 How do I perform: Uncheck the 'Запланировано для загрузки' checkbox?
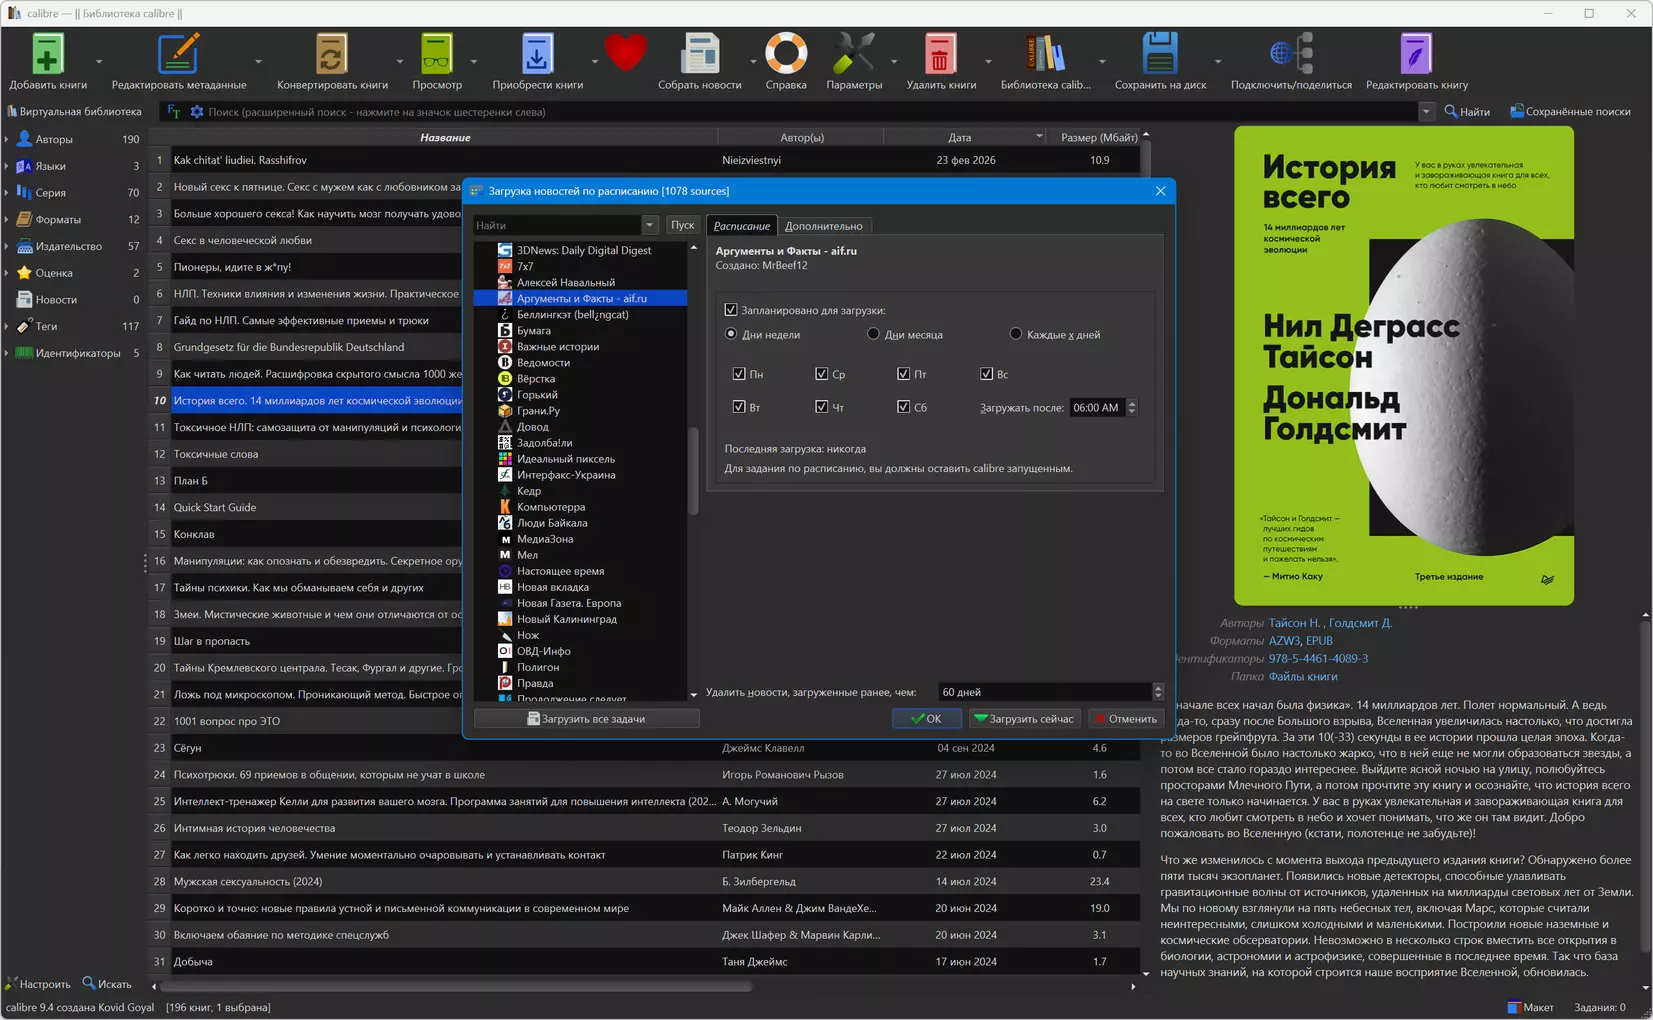click(731, 310)
